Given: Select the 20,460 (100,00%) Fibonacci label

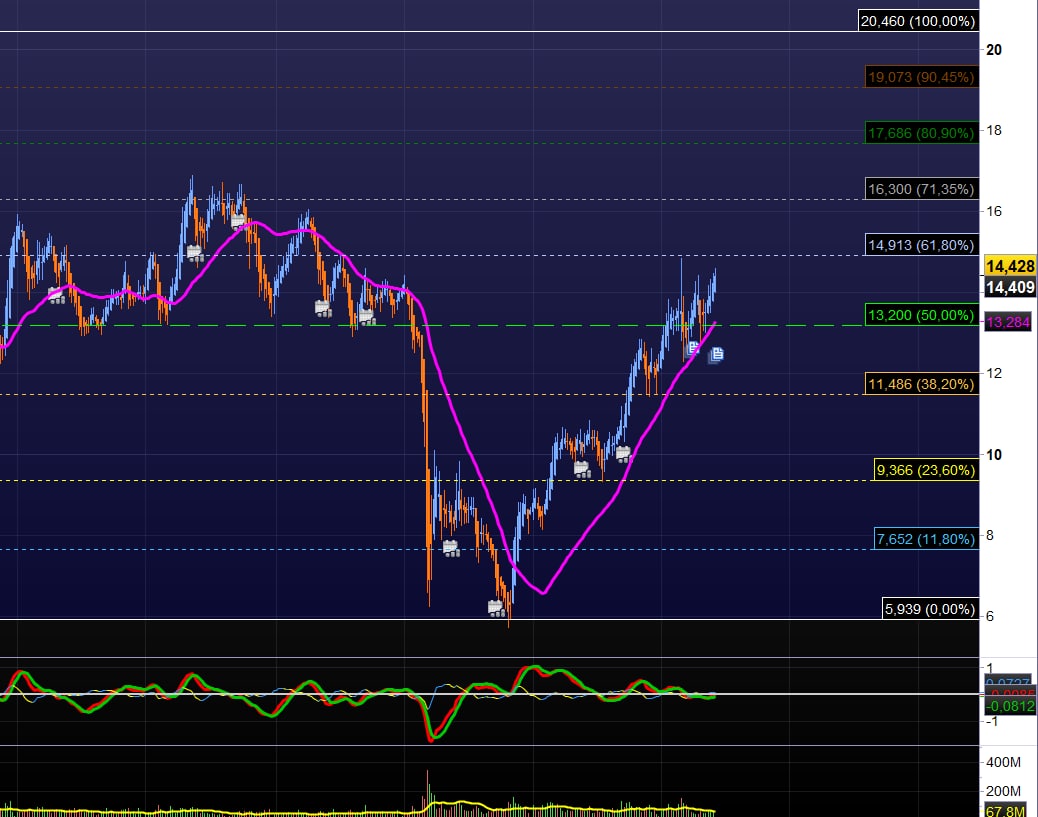Looking at the screenshot, I should (x=917, y=20).
